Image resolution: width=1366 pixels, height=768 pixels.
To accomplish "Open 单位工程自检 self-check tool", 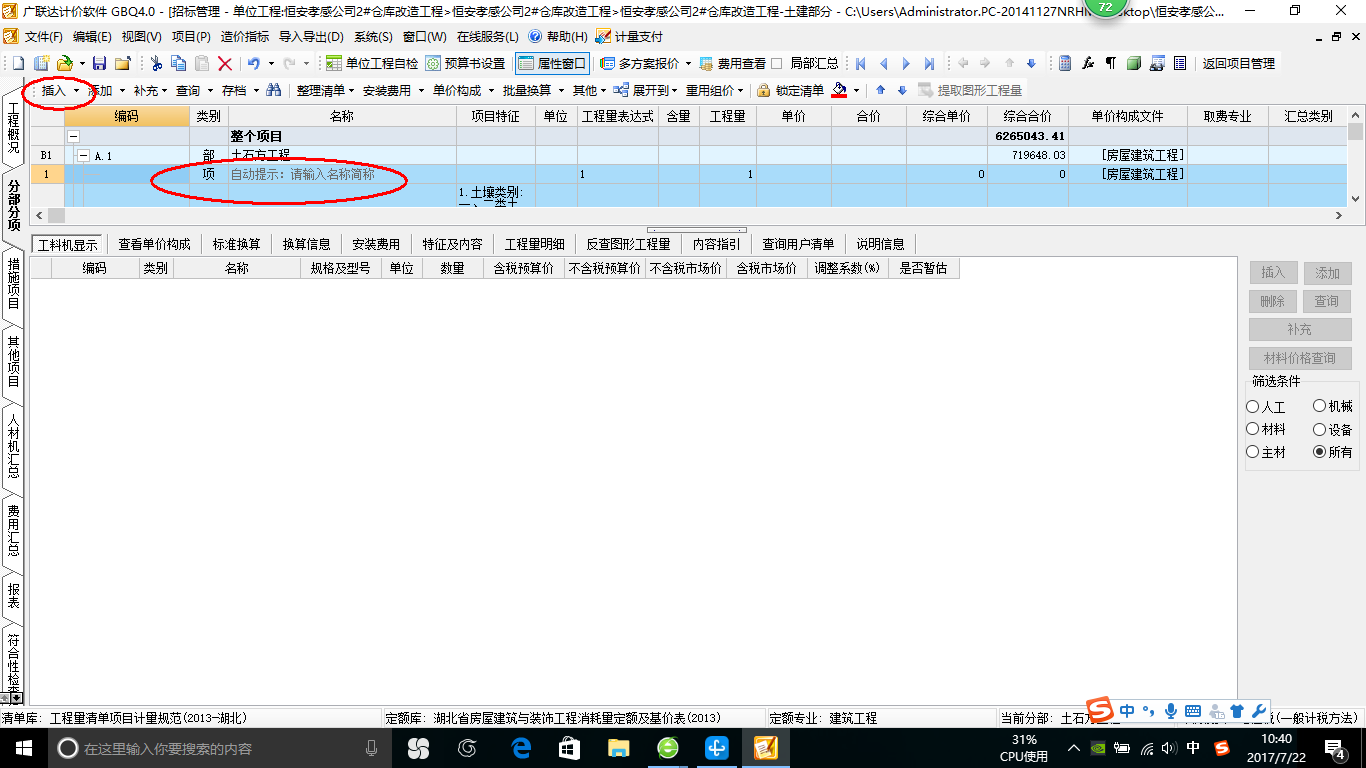I will (x=372, y=63).
